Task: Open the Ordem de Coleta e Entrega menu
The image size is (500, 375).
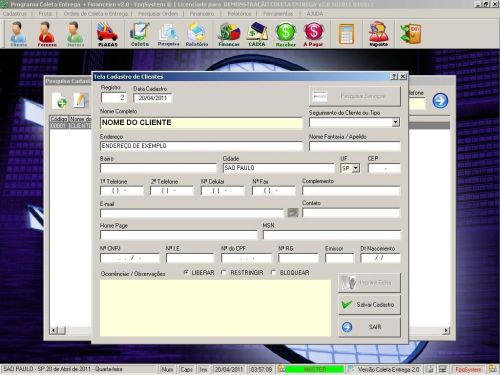Action: 96,14
